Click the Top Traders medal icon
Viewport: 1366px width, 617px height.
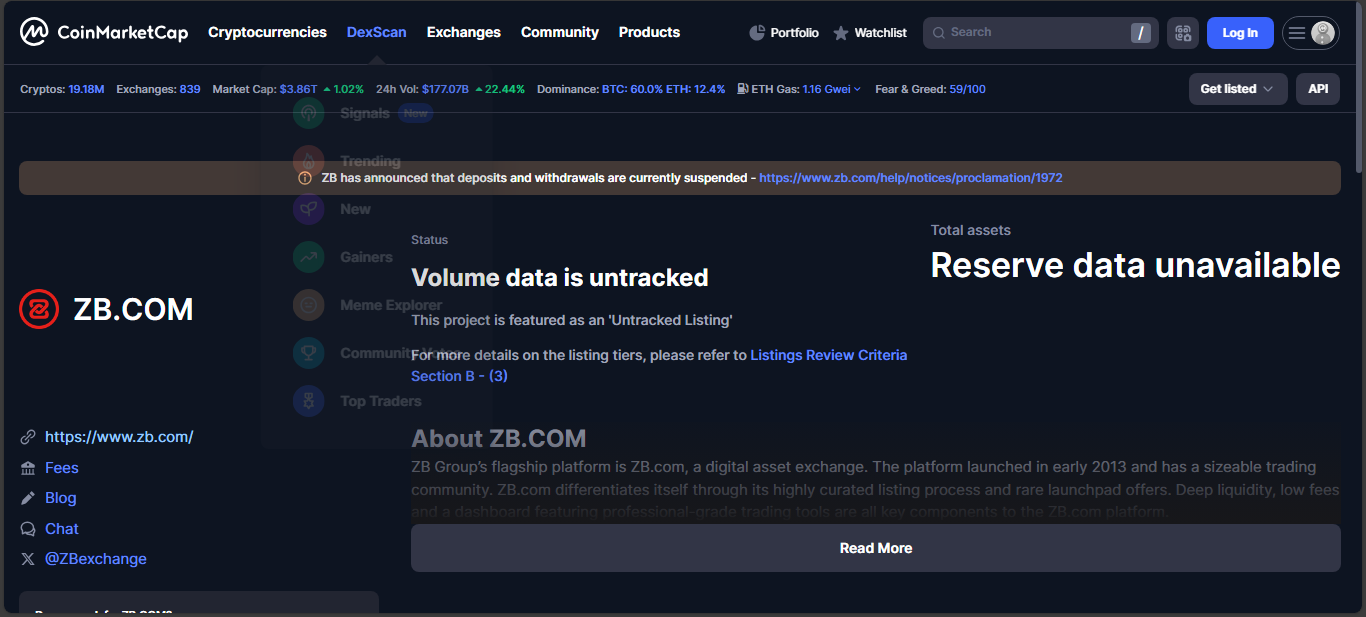point(309,401)
